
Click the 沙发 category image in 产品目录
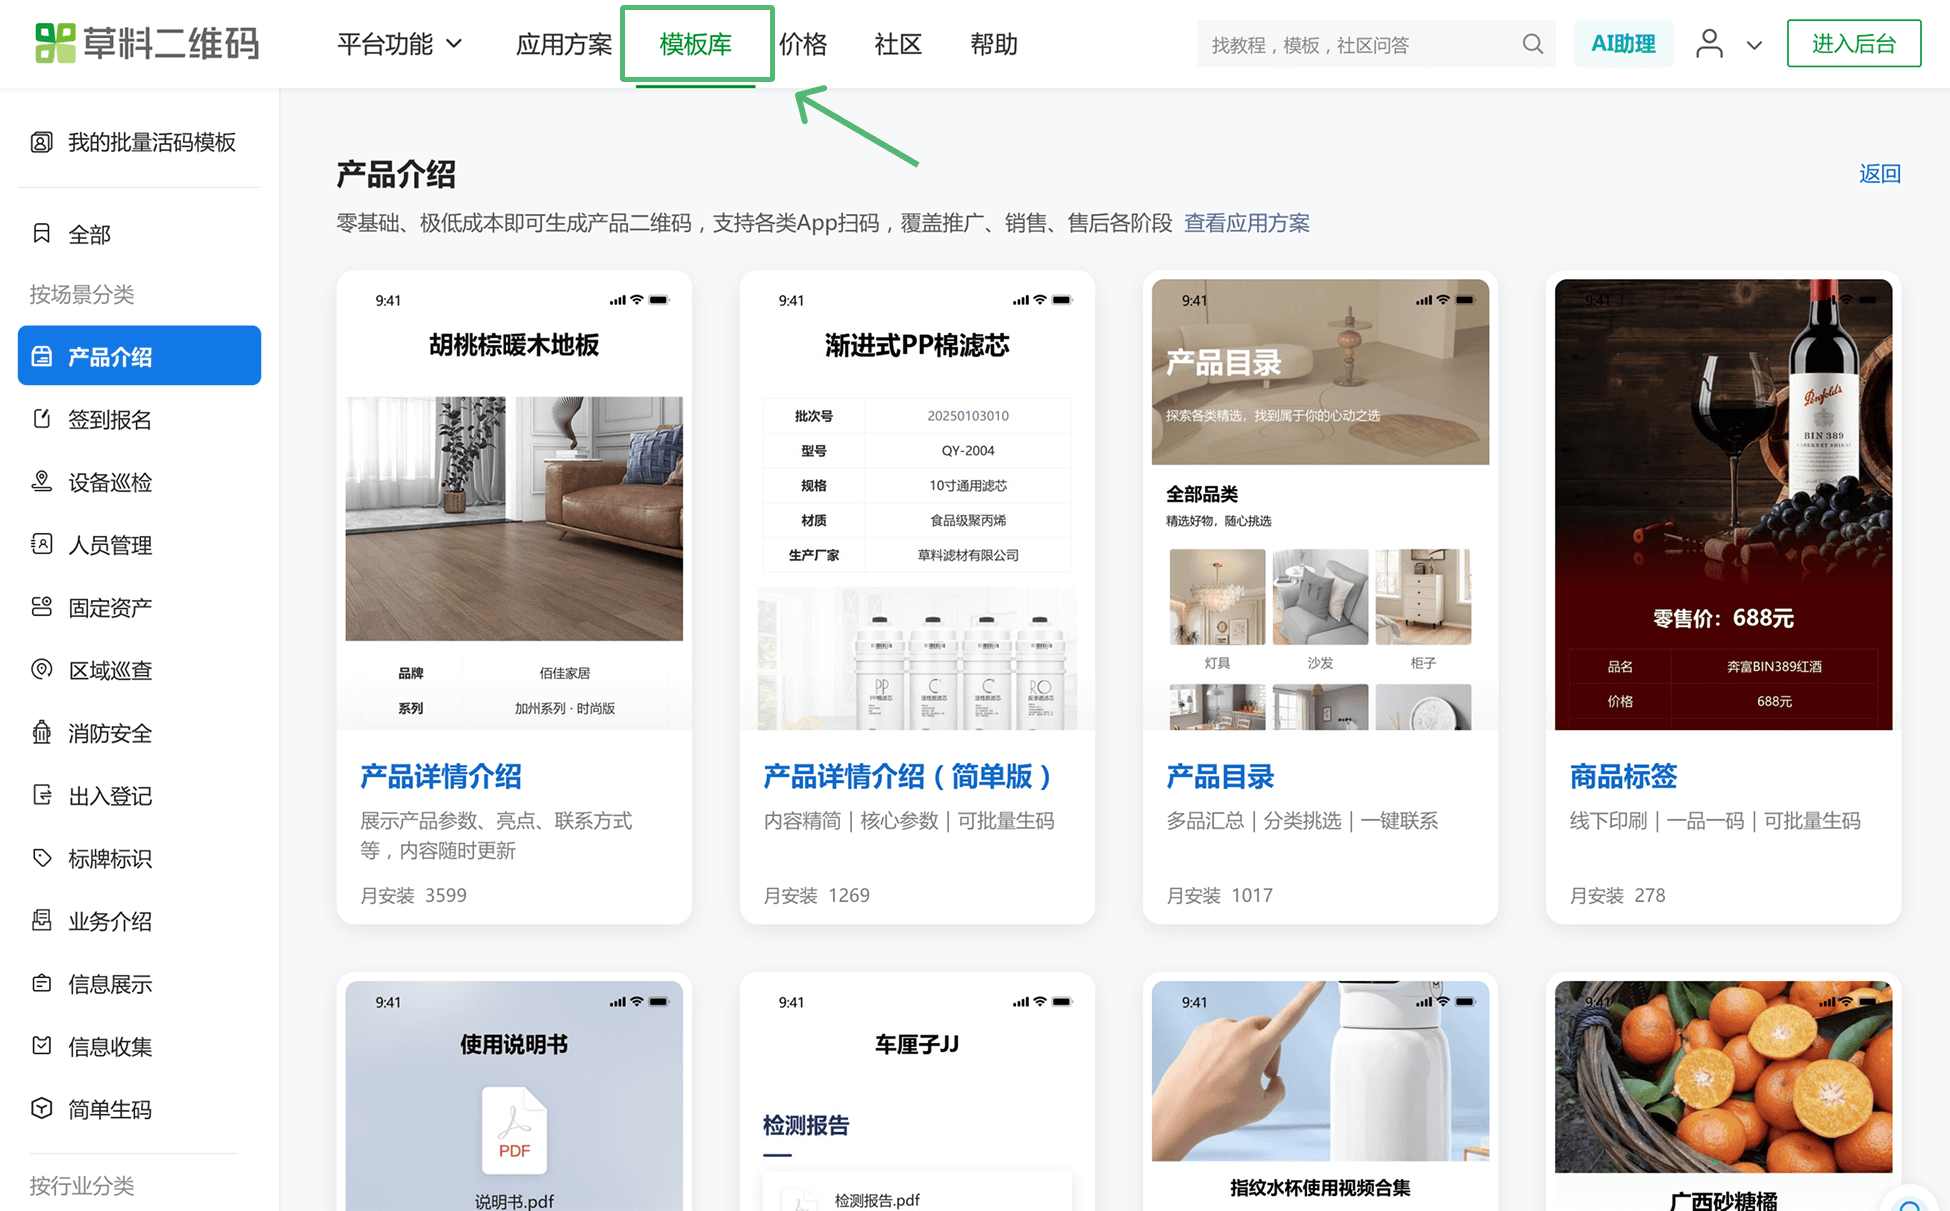(x=1320, y=597)
